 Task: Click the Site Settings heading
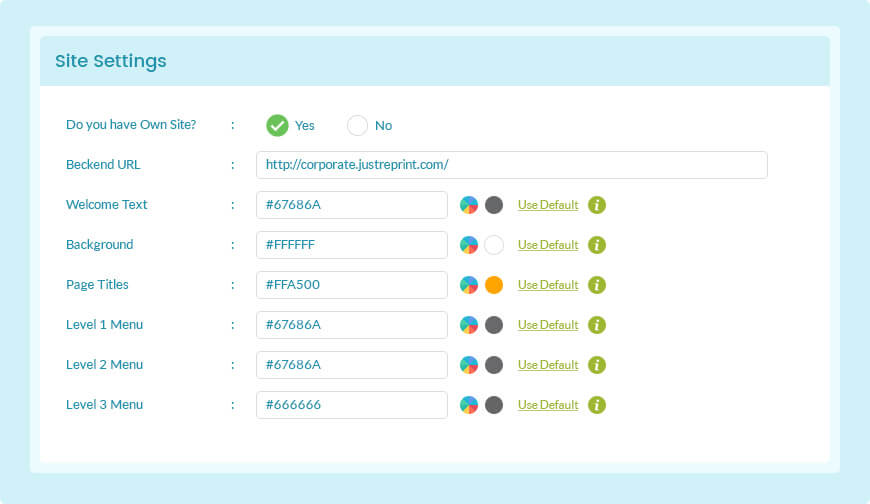[110, 61]
